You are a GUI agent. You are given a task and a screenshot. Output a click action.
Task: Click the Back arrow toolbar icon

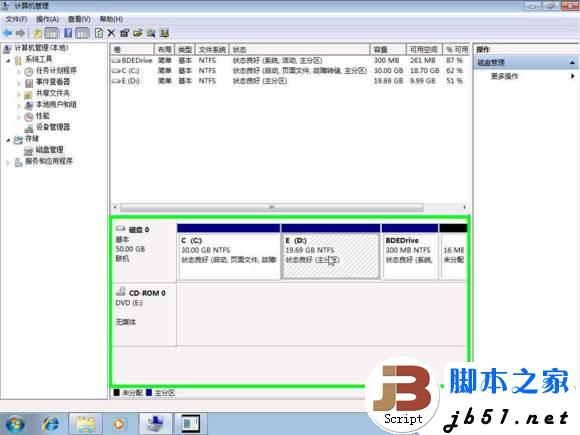click(7, 33)
